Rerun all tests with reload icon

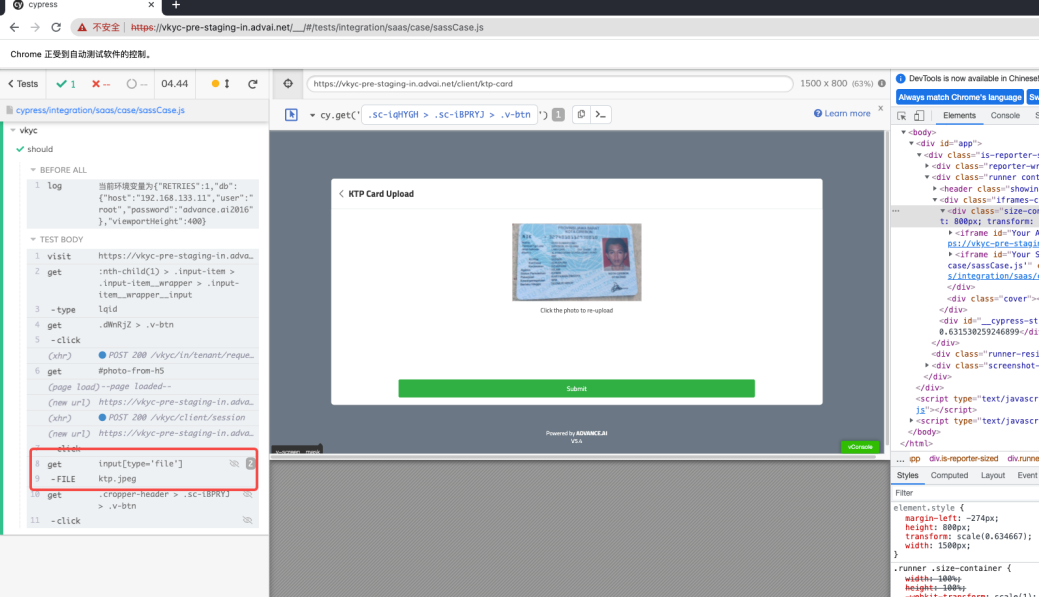[x=252, y=84]
